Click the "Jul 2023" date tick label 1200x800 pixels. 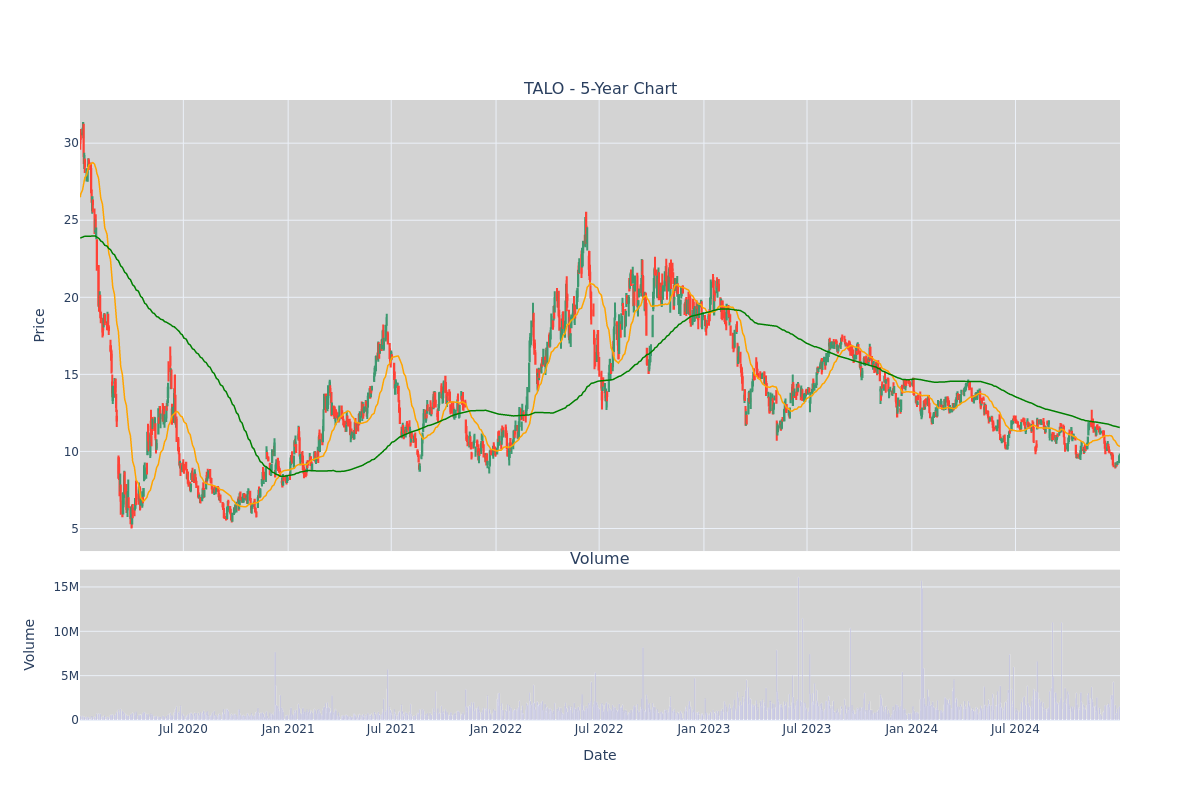point(807,729)
